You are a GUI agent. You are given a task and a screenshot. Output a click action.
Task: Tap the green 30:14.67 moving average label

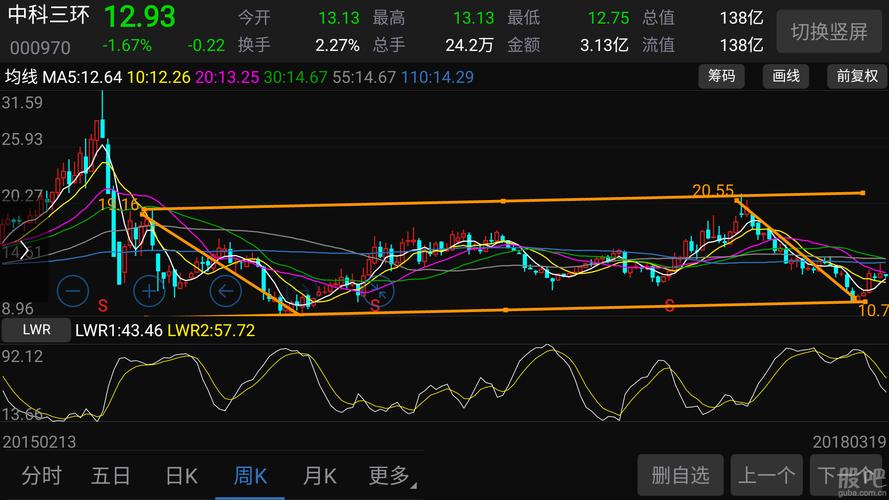tap(295, 77)
